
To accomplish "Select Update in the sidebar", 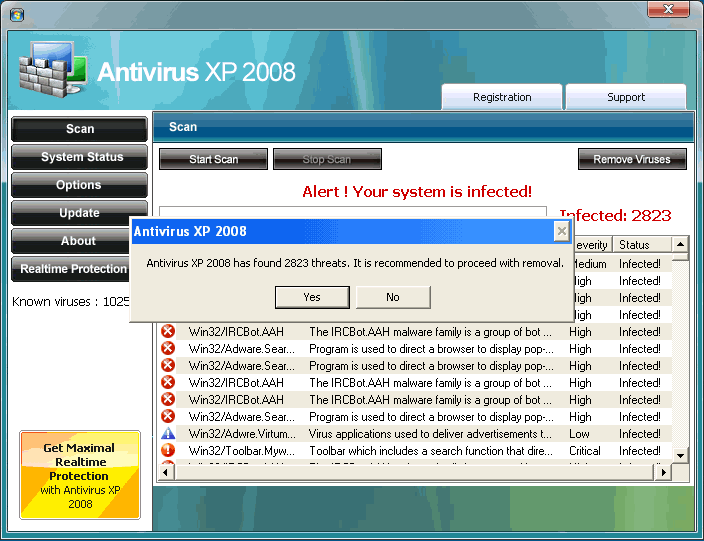I will tap(79, 212).
